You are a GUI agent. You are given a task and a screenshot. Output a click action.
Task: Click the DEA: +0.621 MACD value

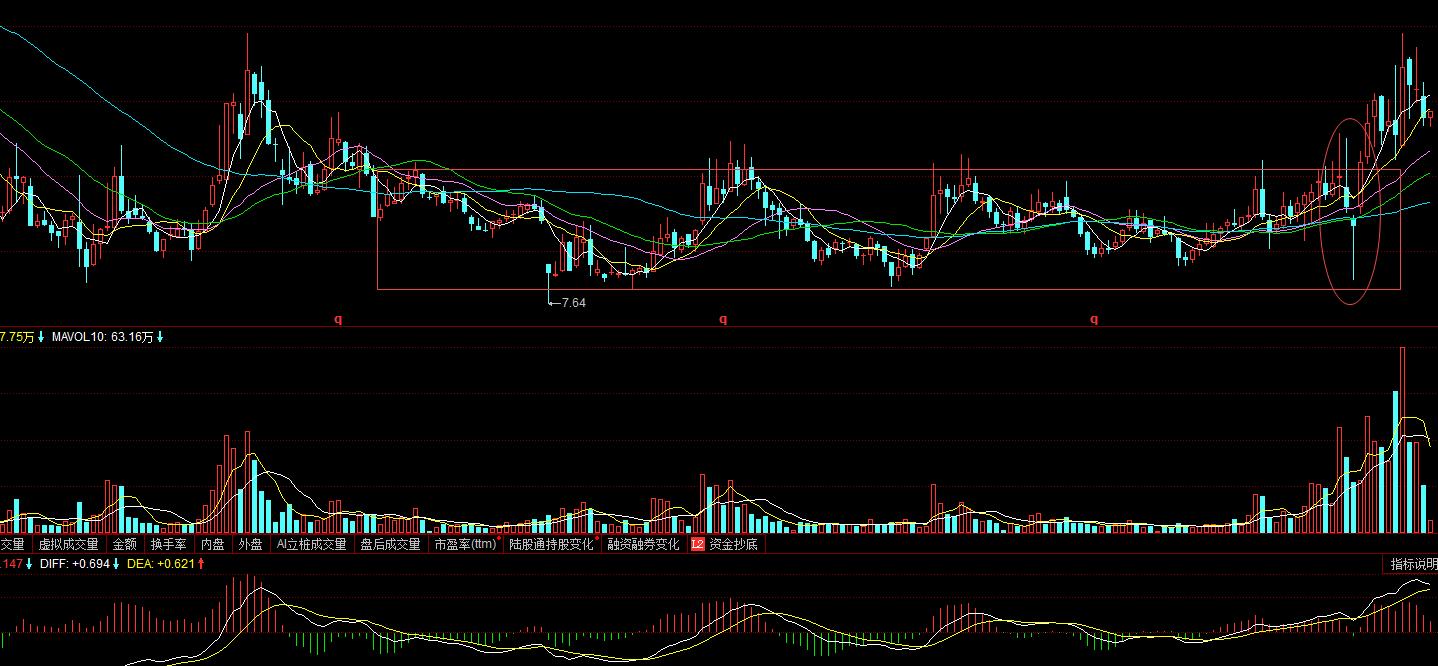coord(160,565)
